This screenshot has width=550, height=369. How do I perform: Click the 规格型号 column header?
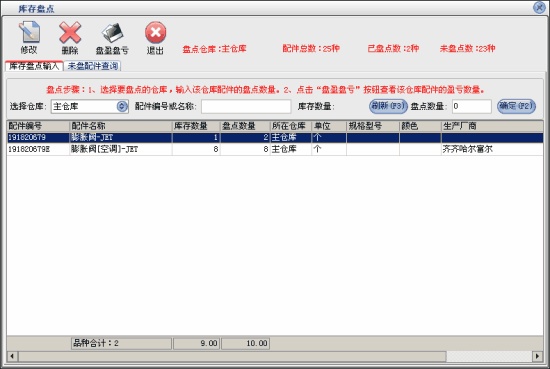pos(373,126)
